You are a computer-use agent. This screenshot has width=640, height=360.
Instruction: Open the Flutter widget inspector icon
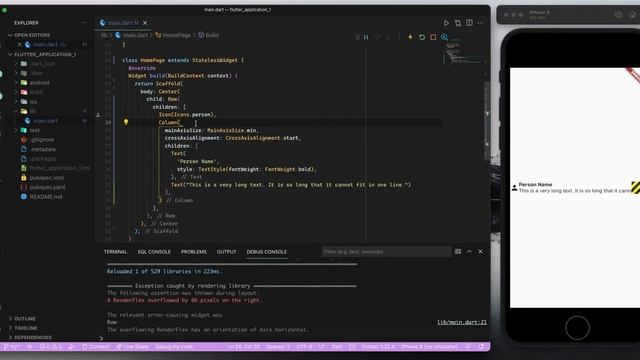pyautogui.click(x=444, y=37)
